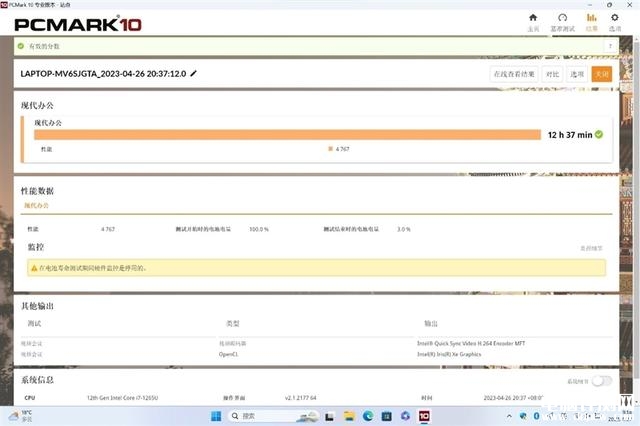
Task: Click the orange Modern Office battery bar
Action: pos(287,135)
